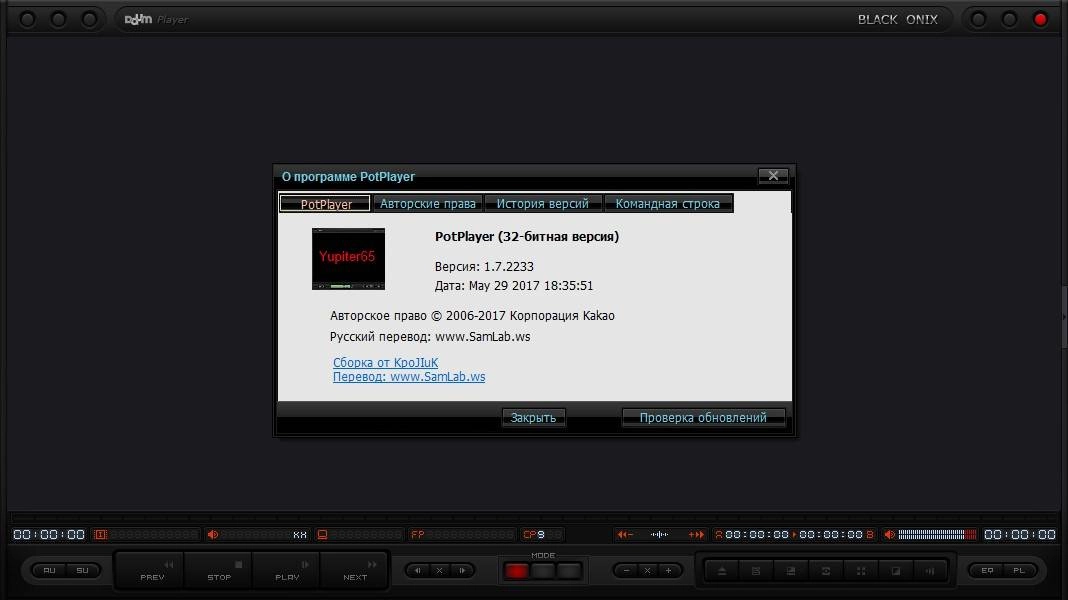Click the elapsed time counter on the left

49,535
